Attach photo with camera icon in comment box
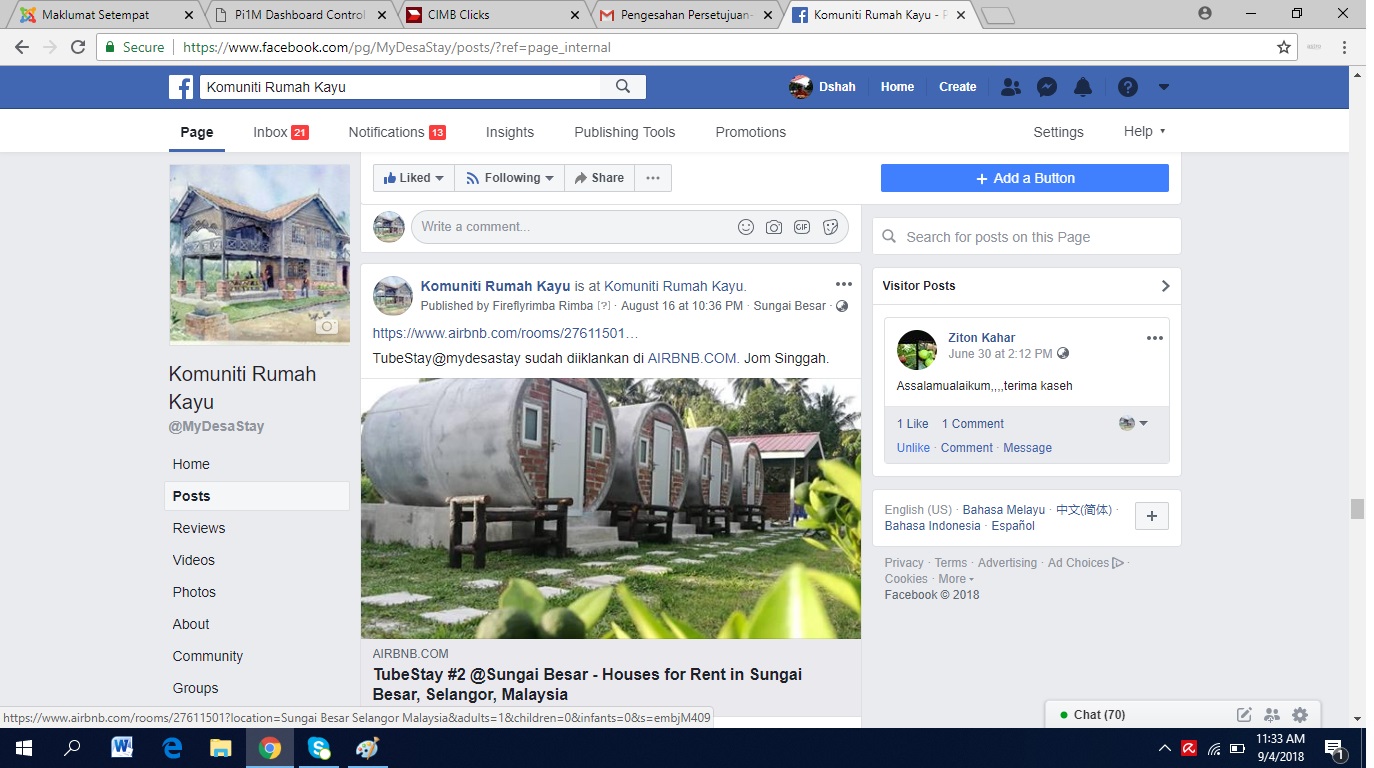The height and width of the screenshot is (768, 1374). pyautogui.click(x=774, y=227)
